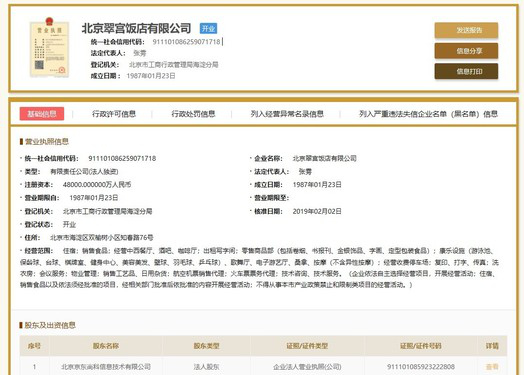Click the 营业执照信息 section heading
Image resolution: width=524 pixels, height=375 pixels.
click(x=47, y=142)
